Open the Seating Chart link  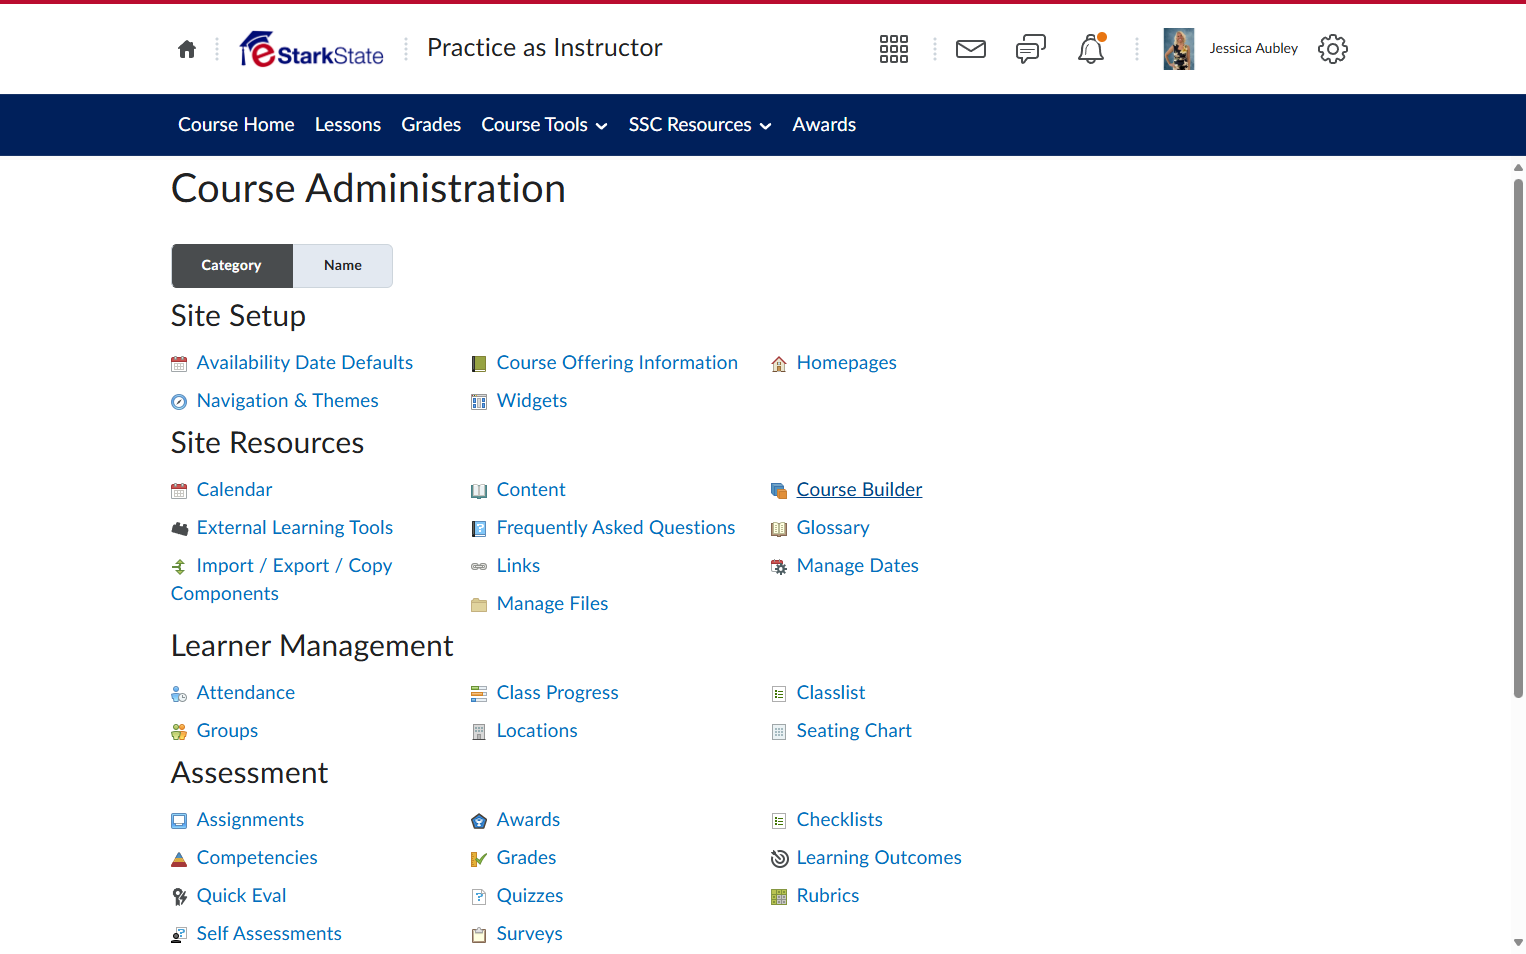[854, 731]
